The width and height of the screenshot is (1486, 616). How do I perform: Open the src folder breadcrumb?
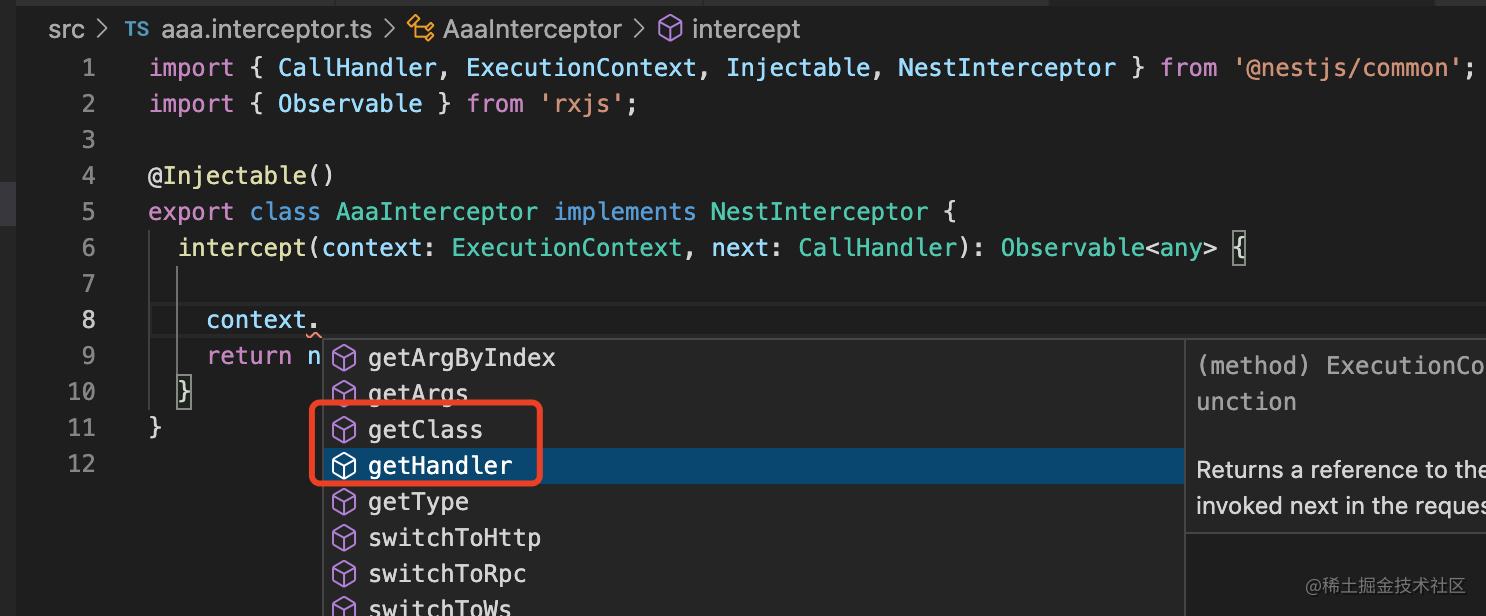(x=66, y=30)
